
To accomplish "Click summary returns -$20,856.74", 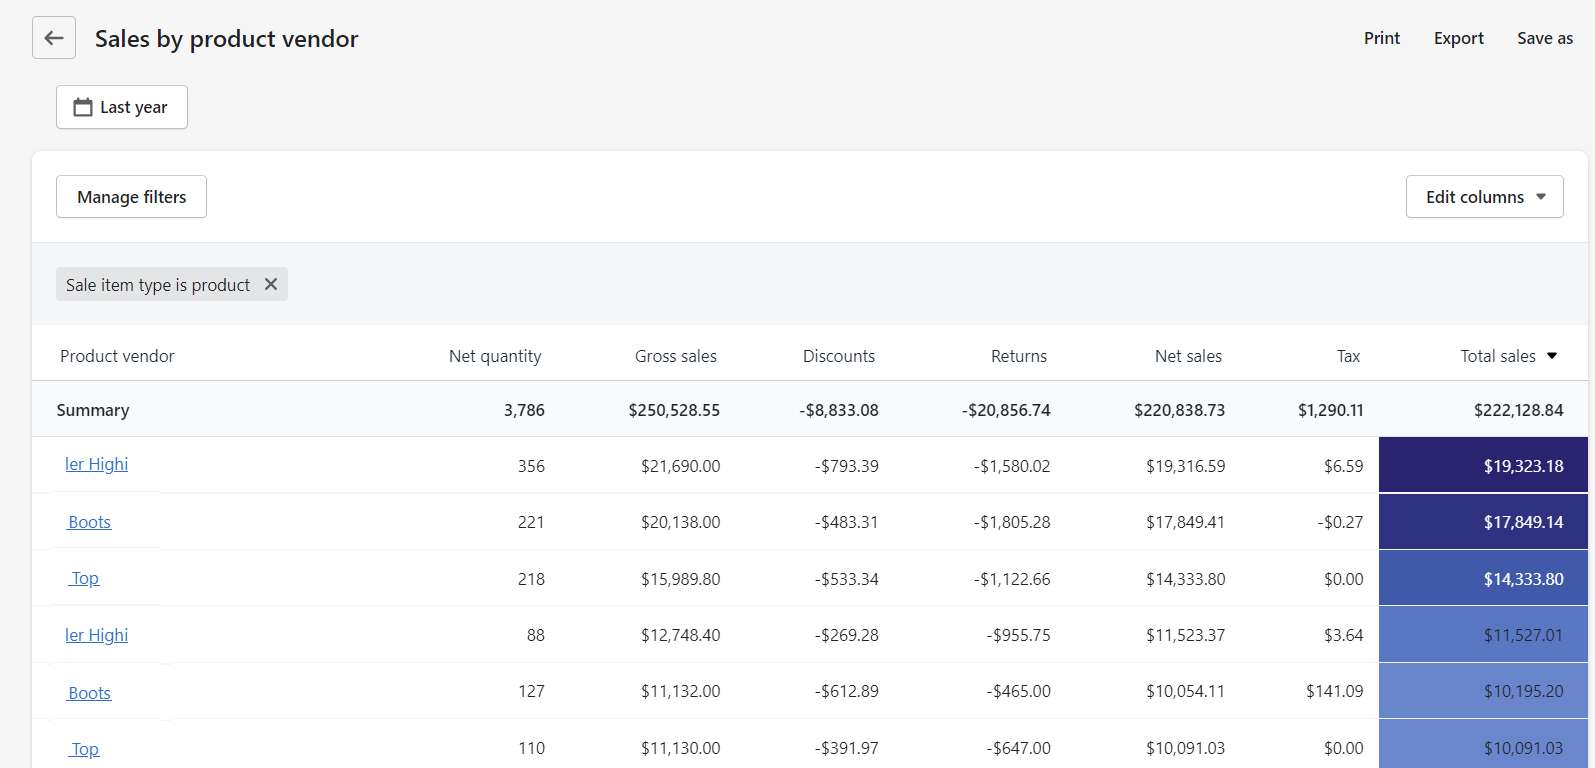I will click(1006, 410).
